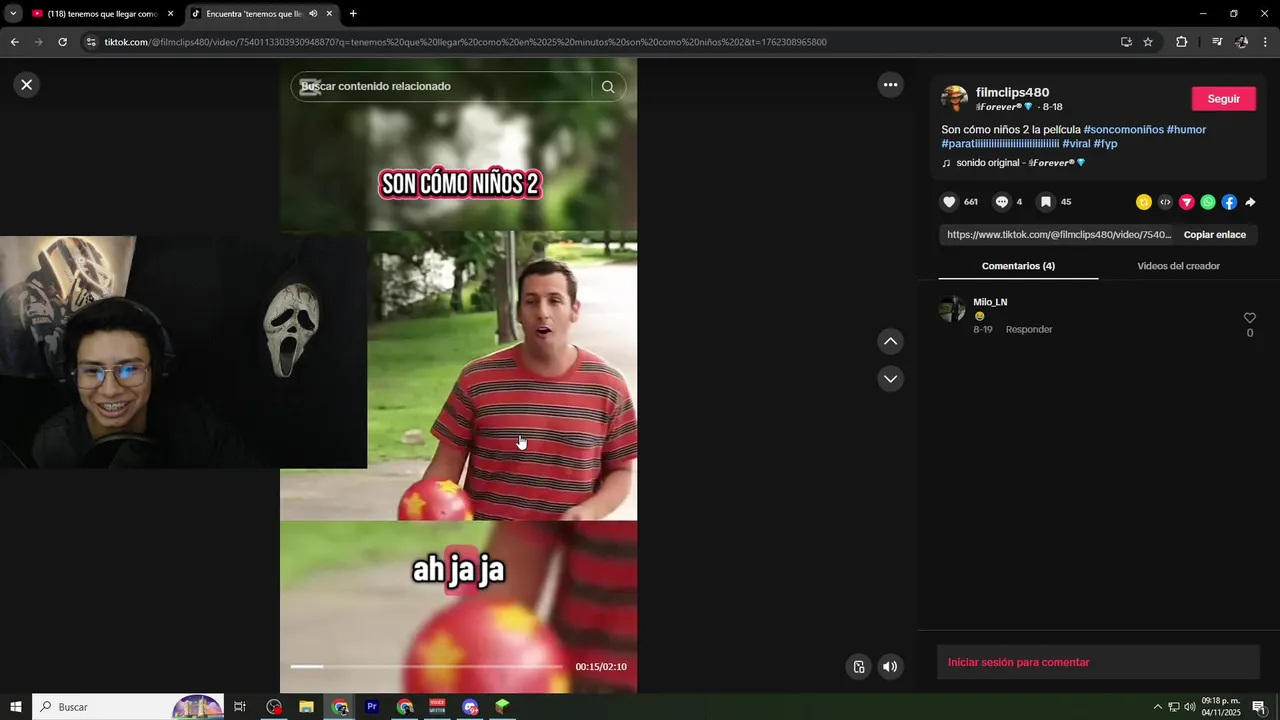Open the #fyp hashtag
1280x720 pixels.
(x=1105, y=144)
